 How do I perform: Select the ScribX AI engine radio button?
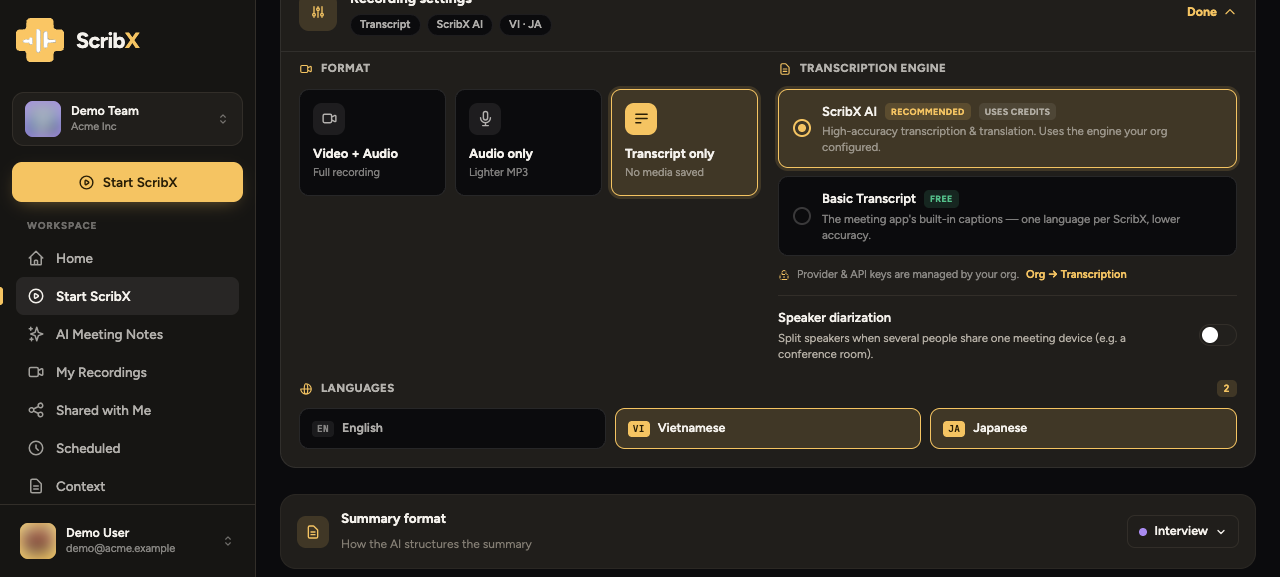tap(801, 128)
